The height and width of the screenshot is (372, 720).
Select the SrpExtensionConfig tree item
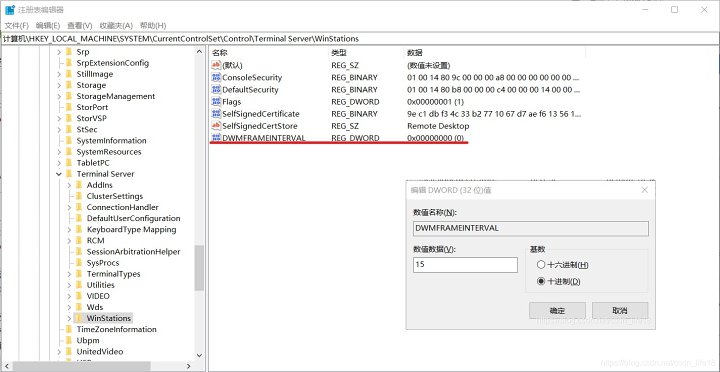pos(112,63)
